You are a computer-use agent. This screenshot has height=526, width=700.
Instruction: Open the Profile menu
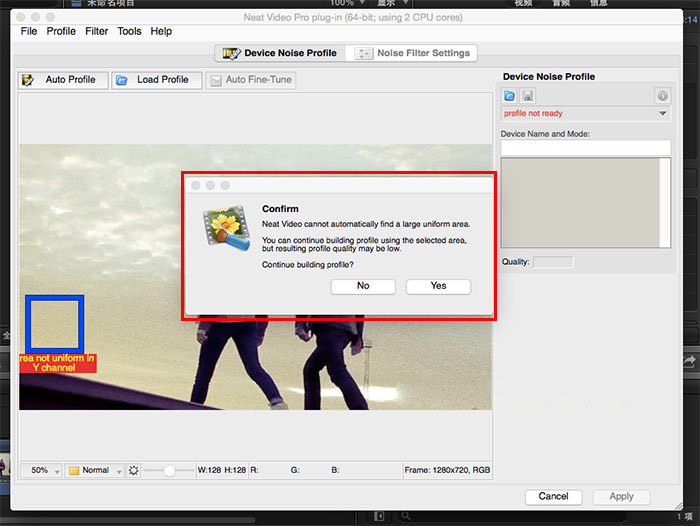[x=61, y=31]
